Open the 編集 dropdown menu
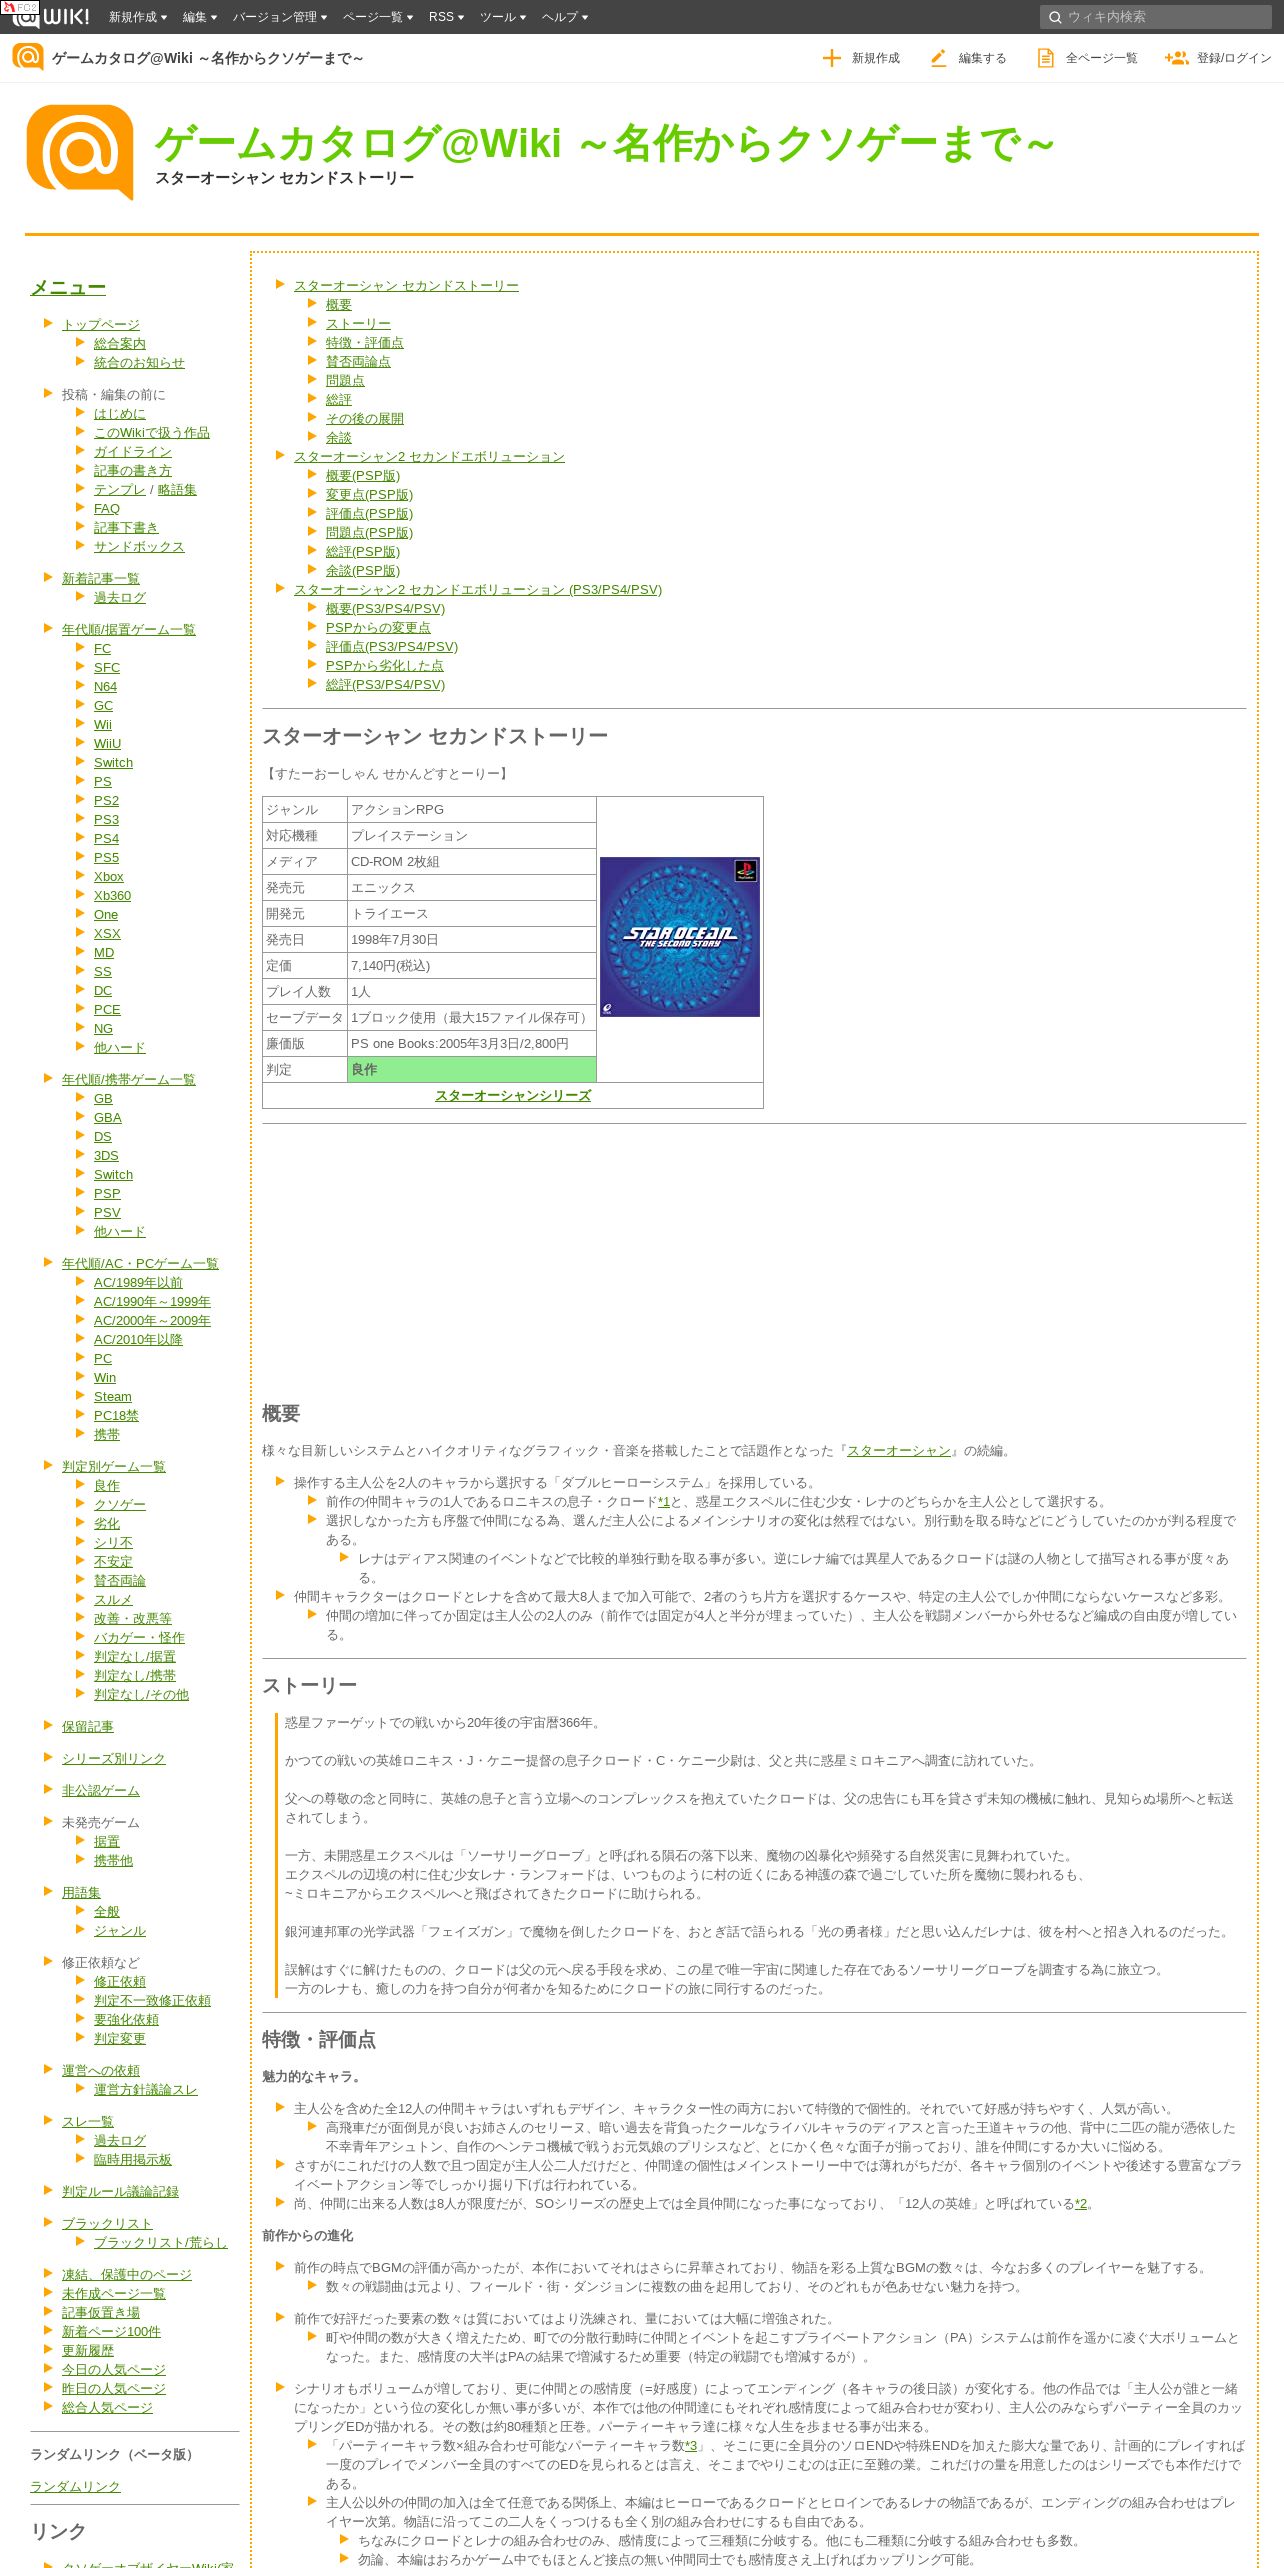Image resolution: width=1284 pixels, height=2568 pixels. point(199,17)
